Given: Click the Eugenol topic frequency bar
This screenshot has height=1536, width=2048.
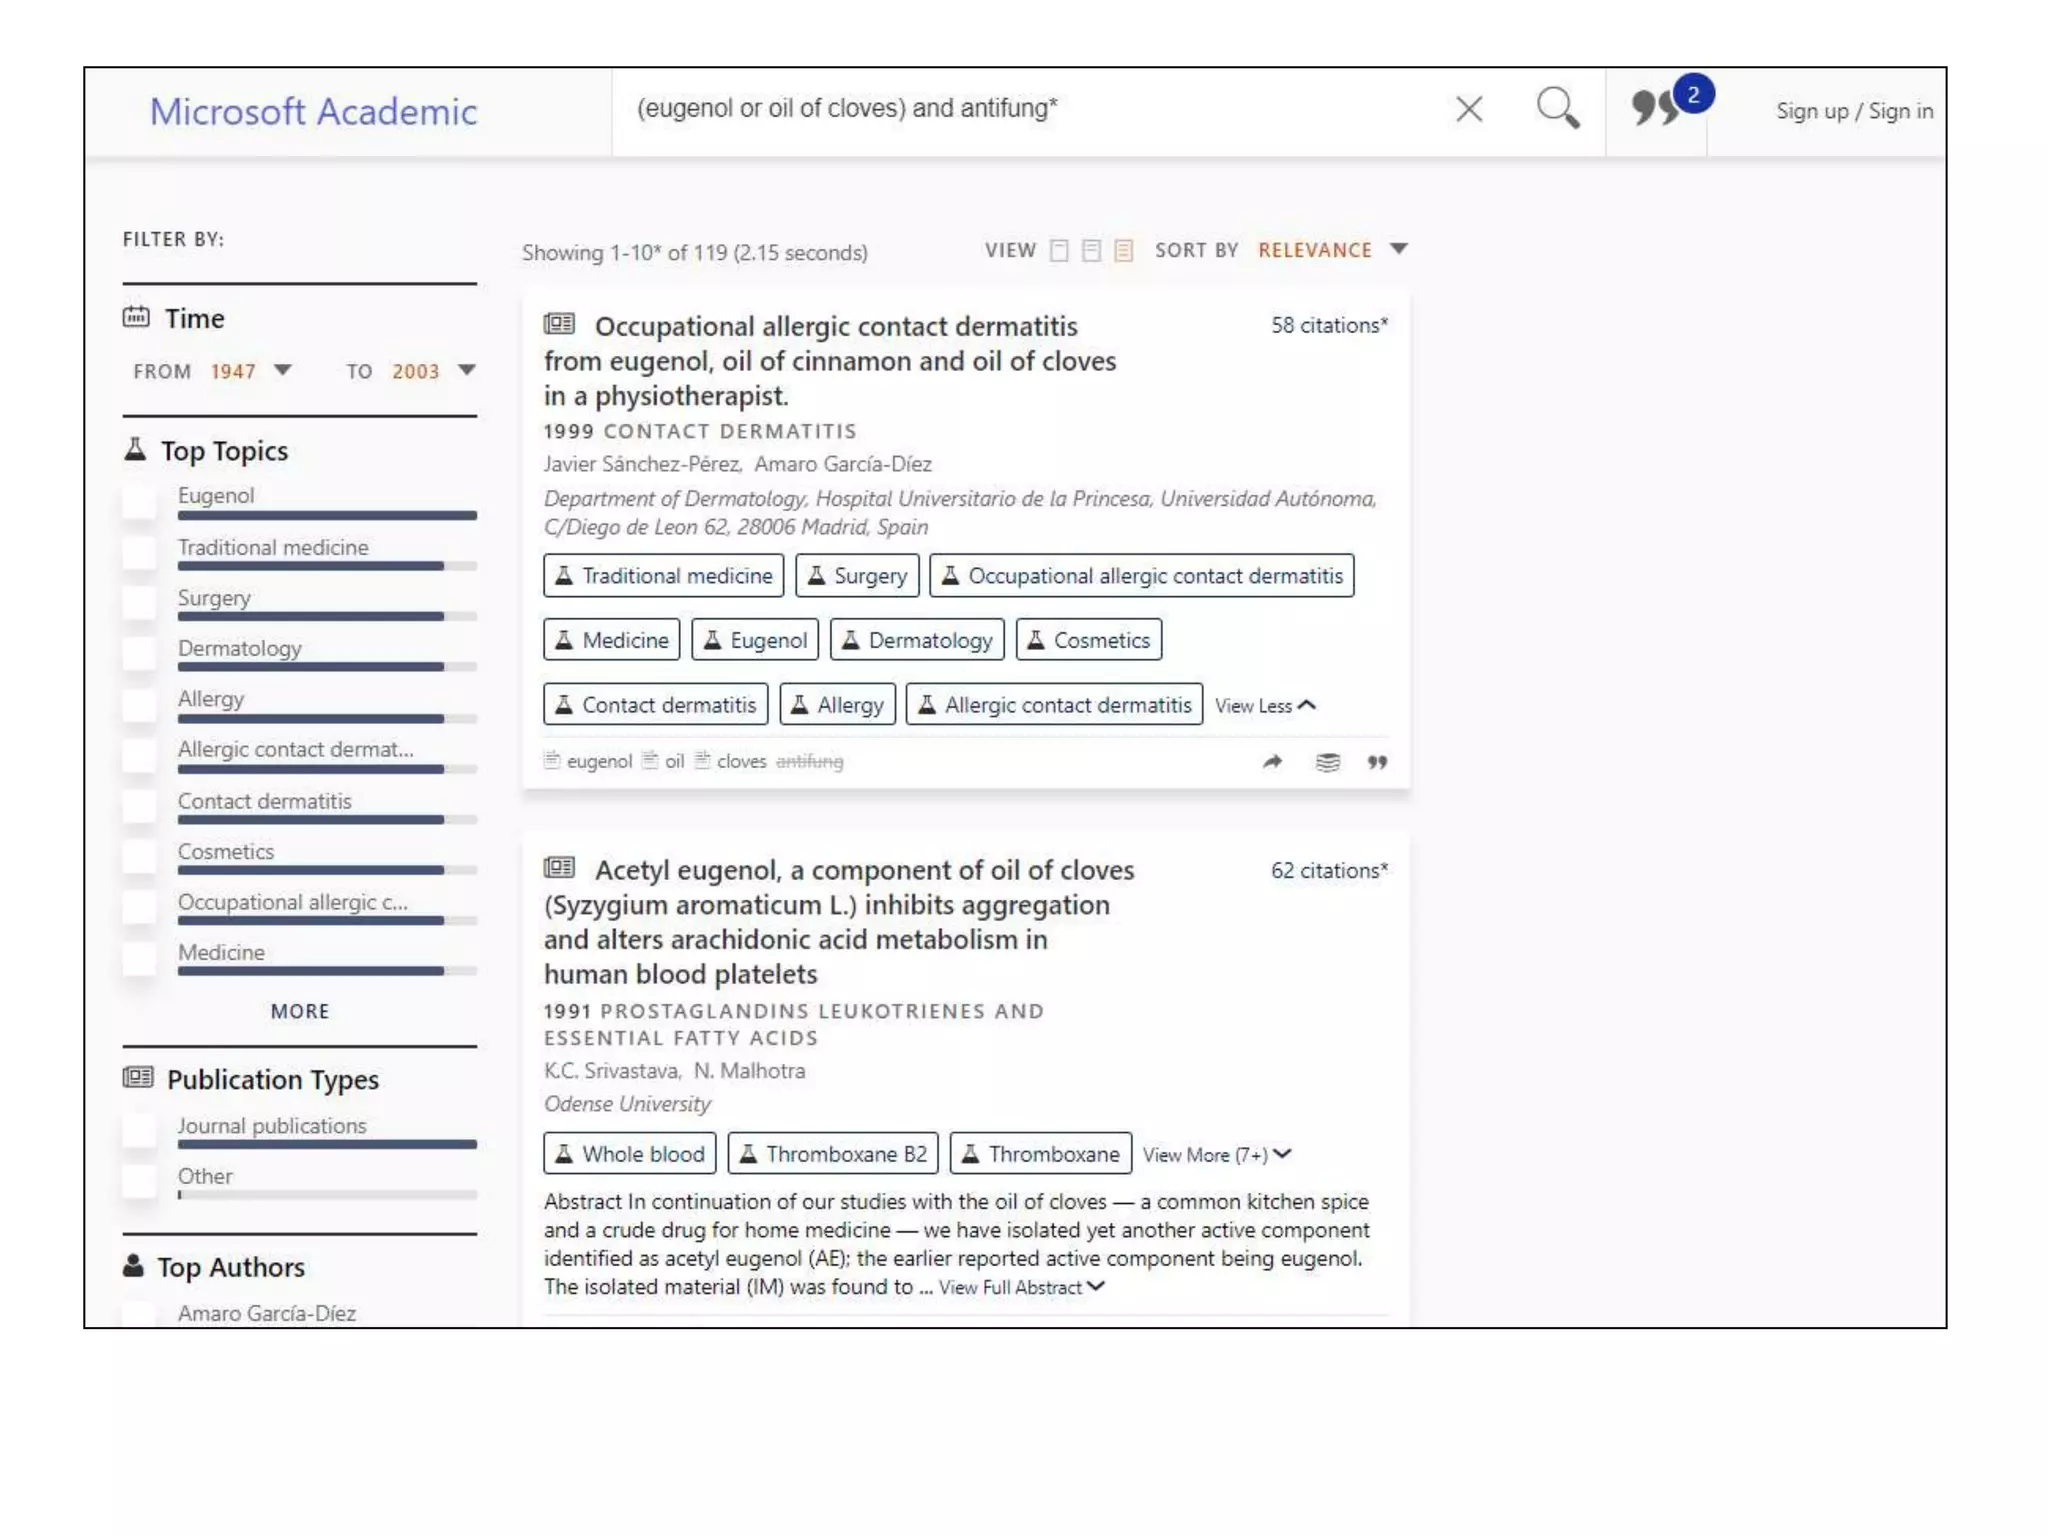Looking at the screenshot, I should click(327, 516).
